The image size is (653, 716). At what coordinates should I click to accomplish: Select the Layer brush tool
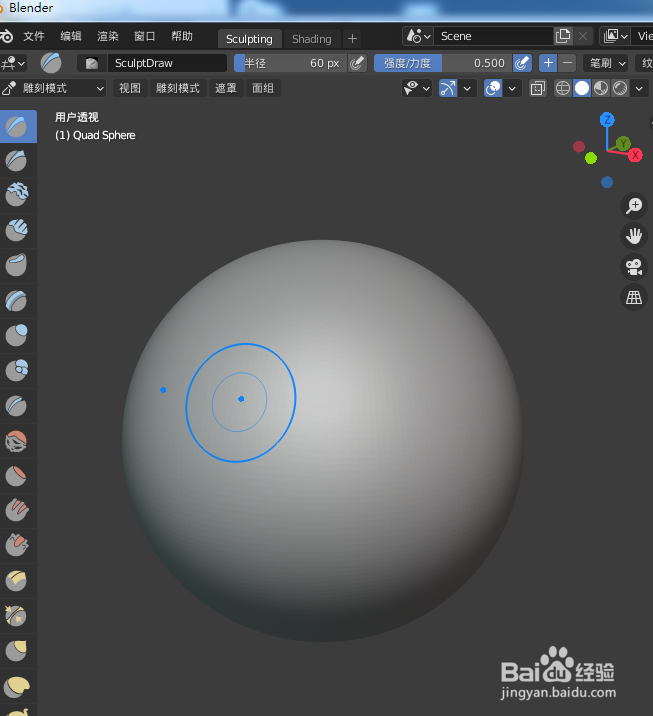coord(17,300)
